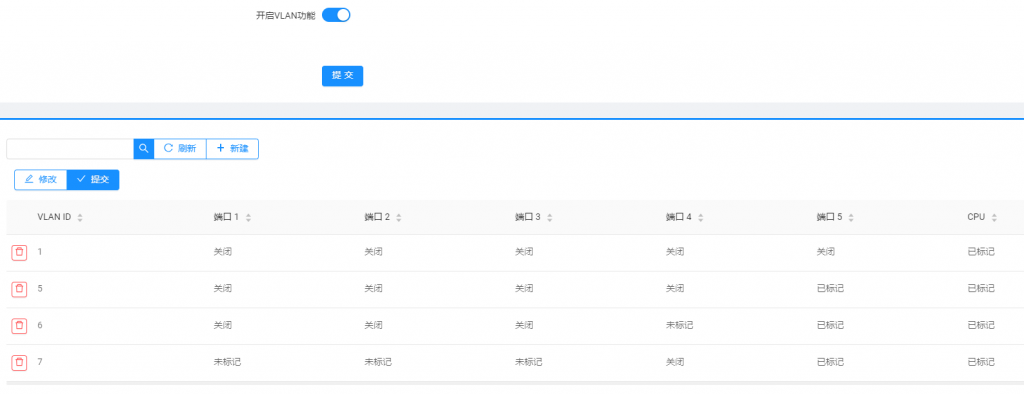Sort table by 端口 4 column arrows
This screenshot has width=1024, height=394.
[701, 218]
